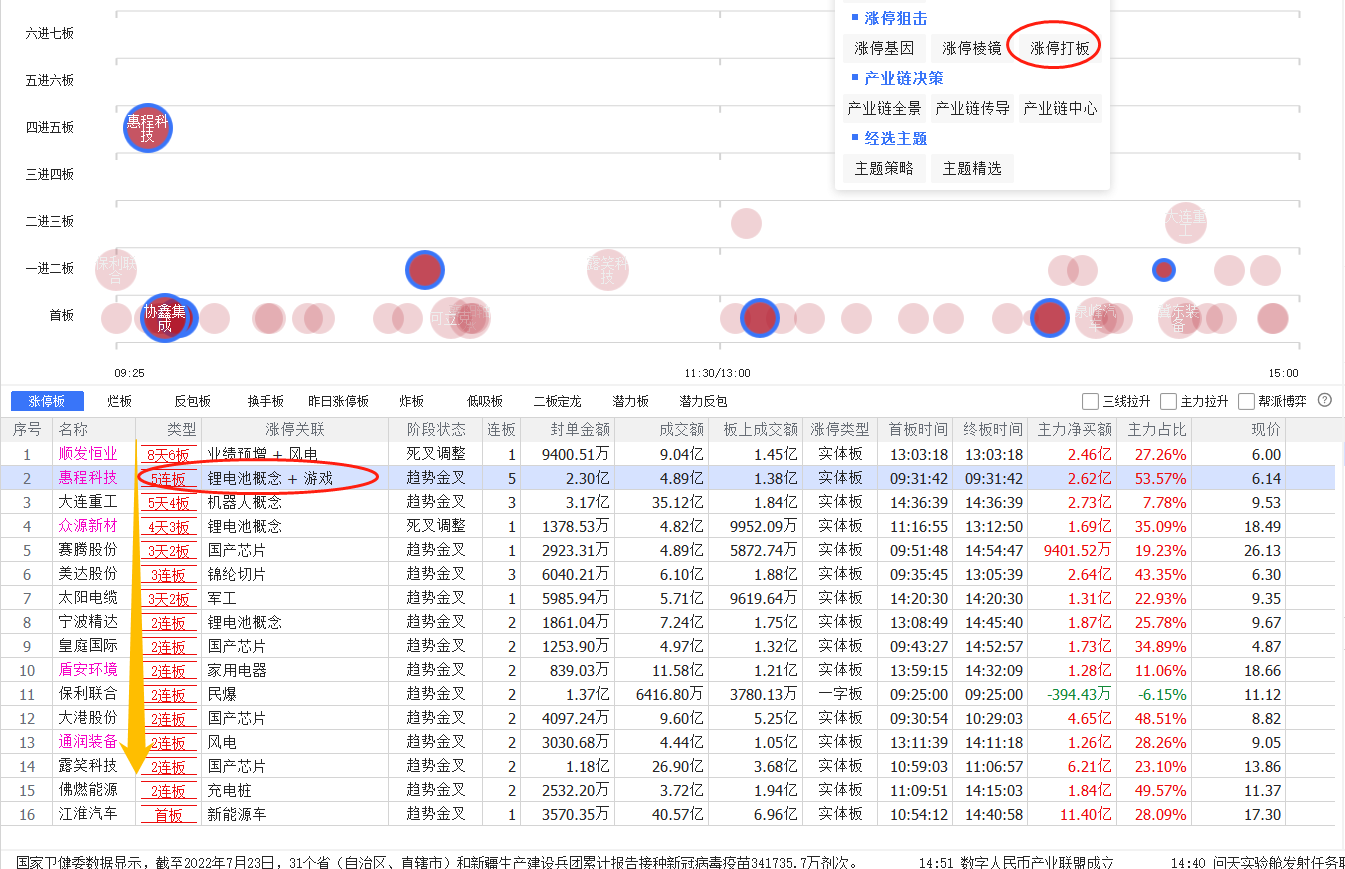Open 产业链中心 in the menu panel
Image resolution: width=1345 pixels, height=869 pixels.
[1060, 109]
